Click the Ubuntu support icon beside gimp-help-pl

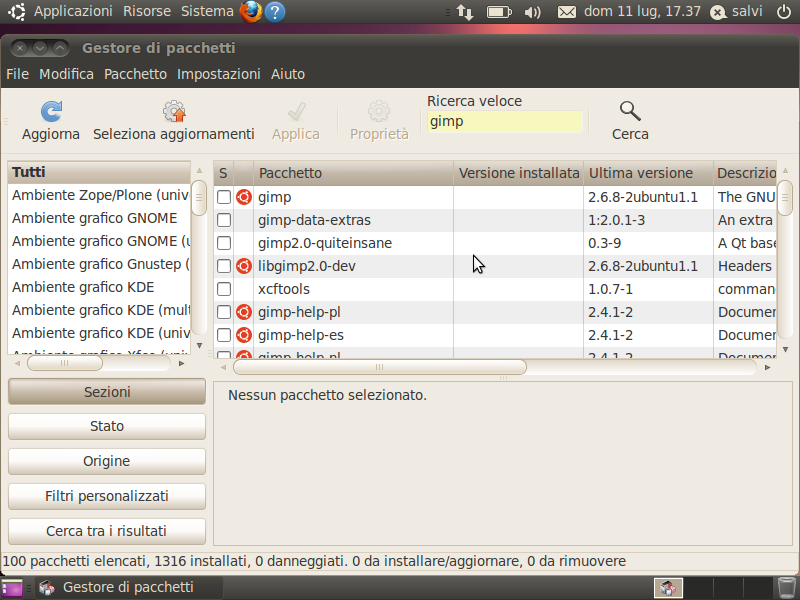click(x=244, y=312)
